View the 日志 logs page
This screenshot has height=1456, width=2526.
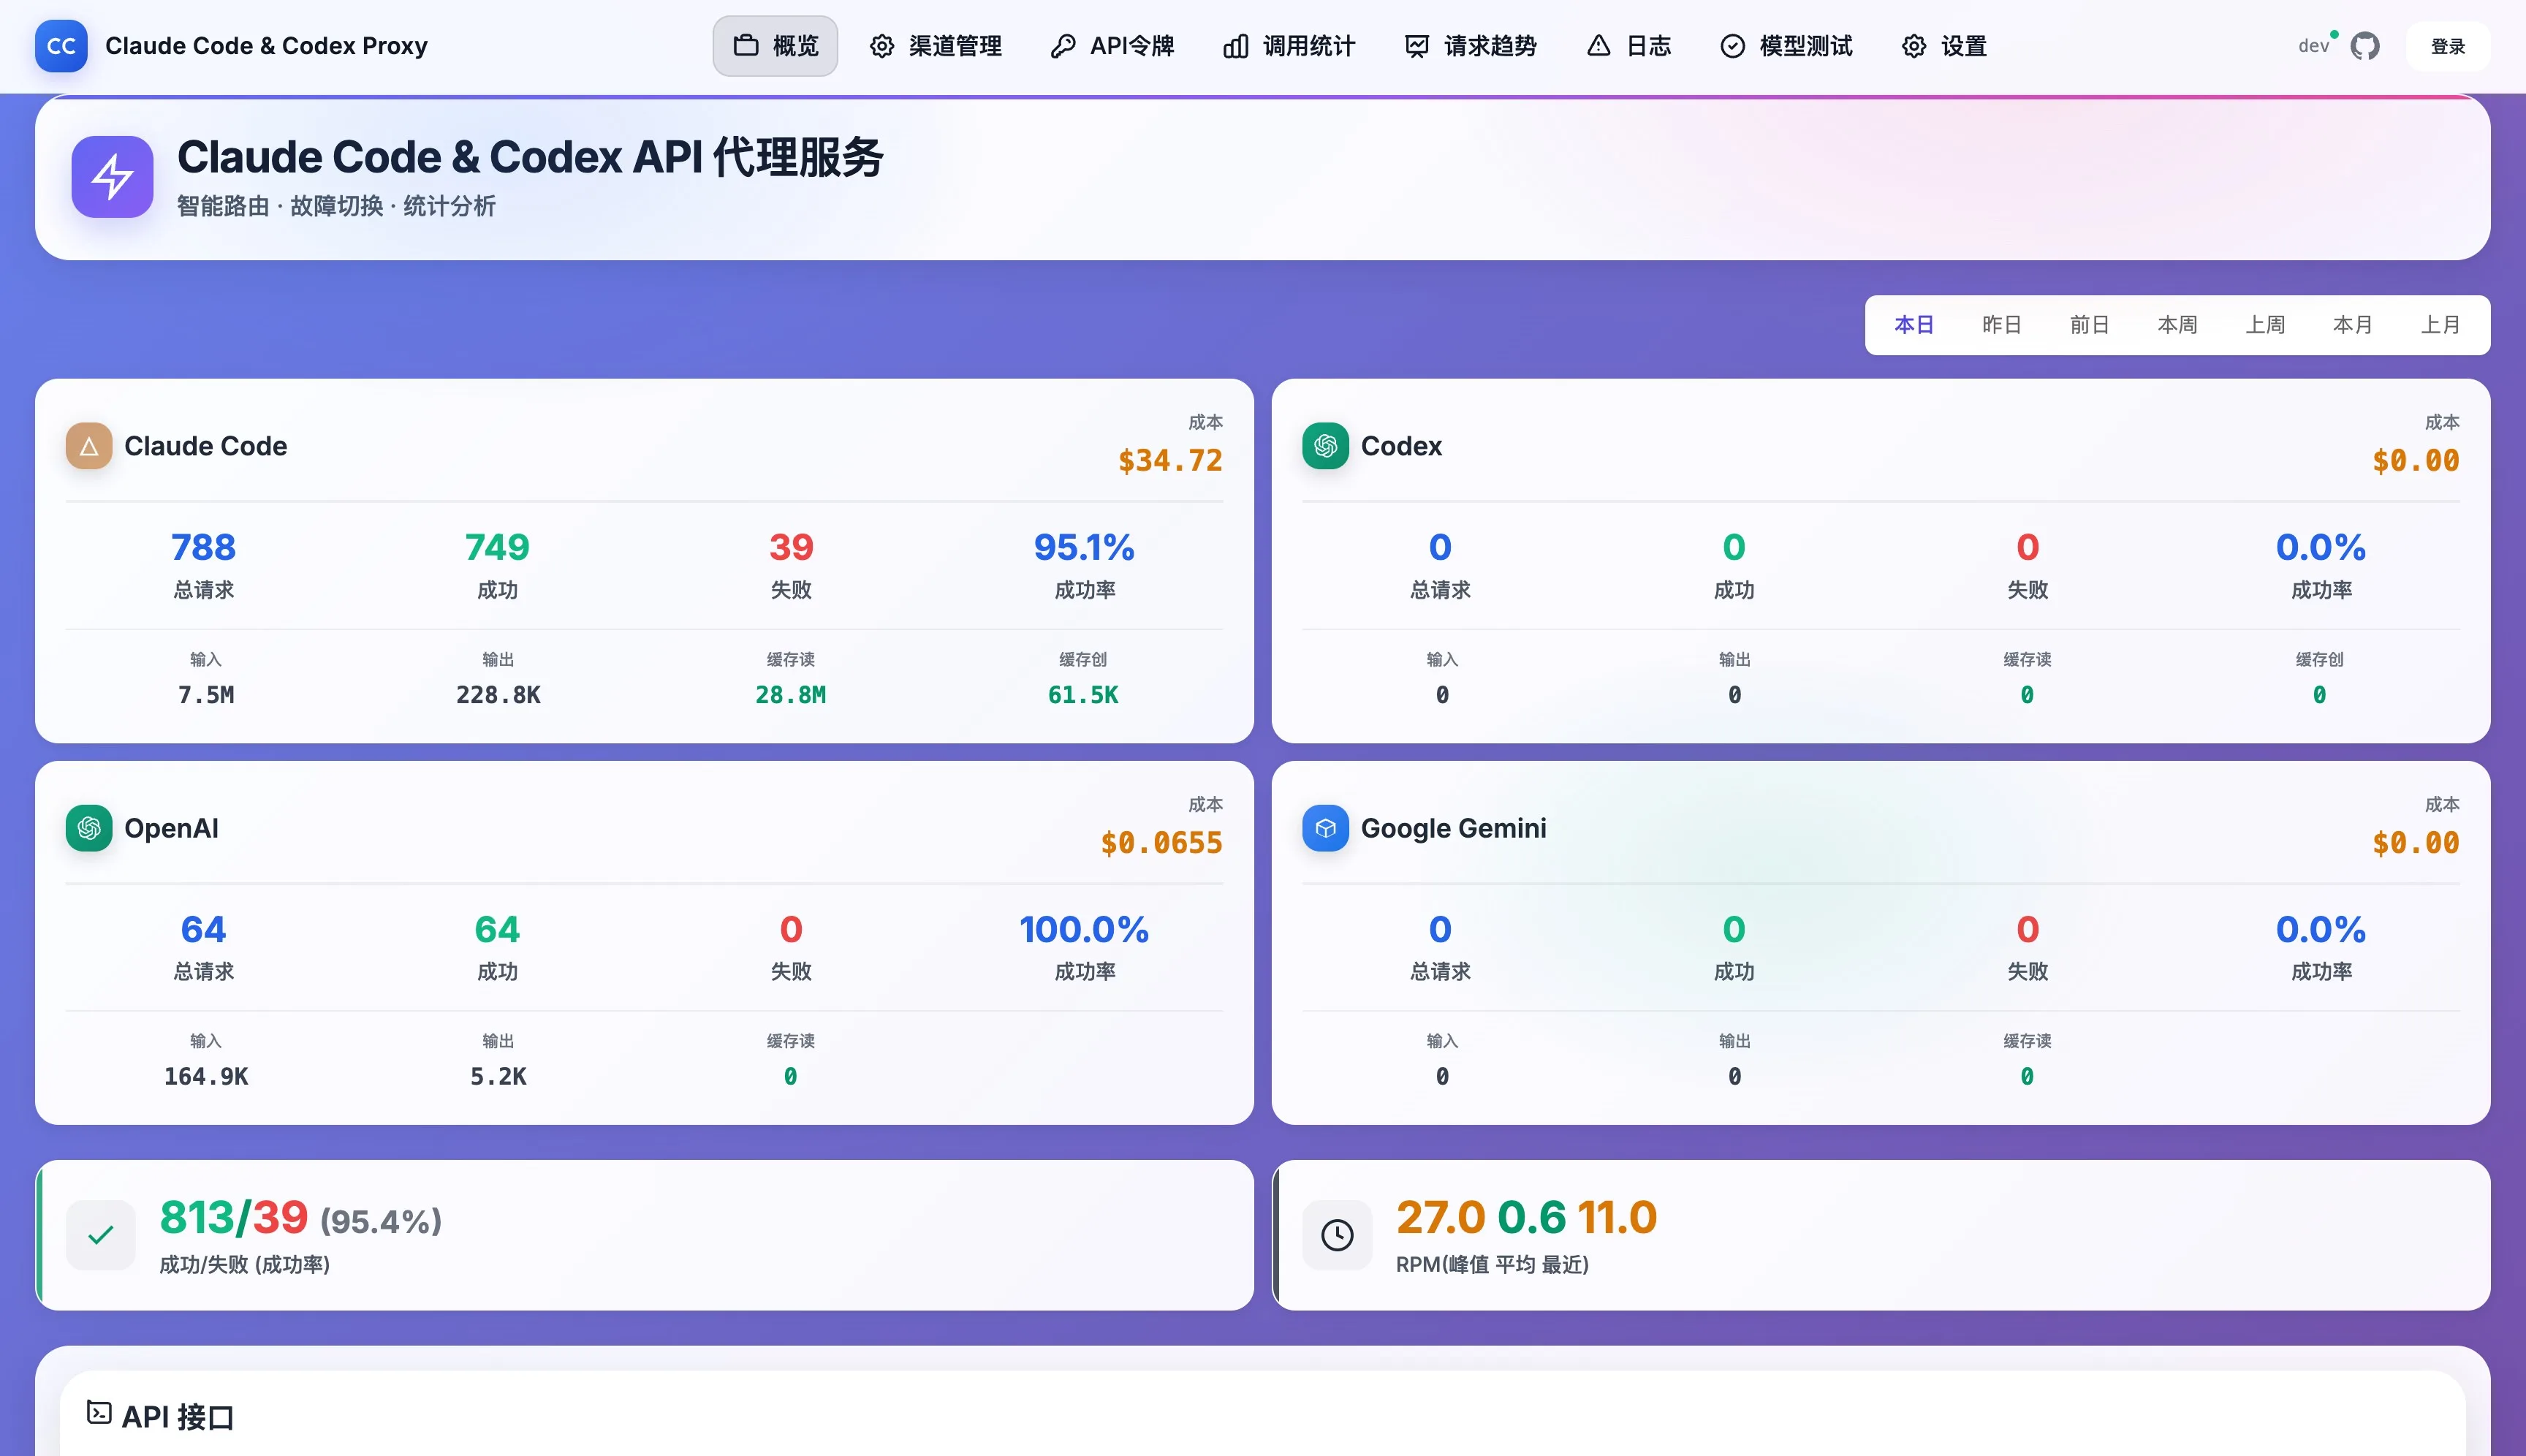pyautogui.click(x=1629, y=46)
